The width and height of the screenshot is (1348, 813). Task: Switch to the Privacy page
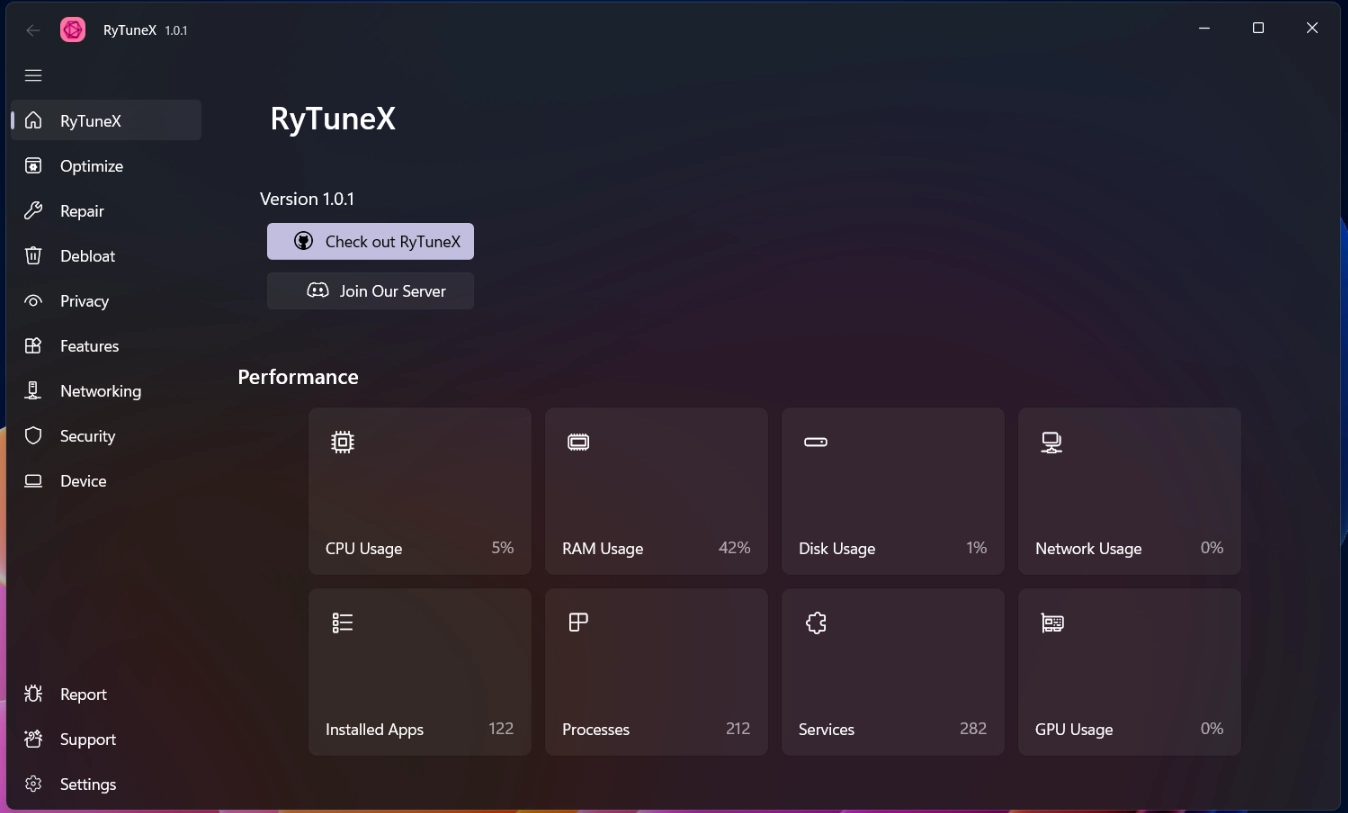(x=105, y=301)
